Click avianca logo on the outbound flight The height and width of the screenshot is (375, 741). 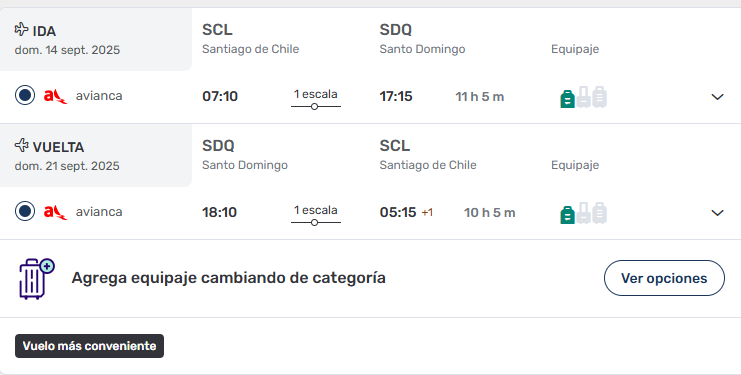55,96
